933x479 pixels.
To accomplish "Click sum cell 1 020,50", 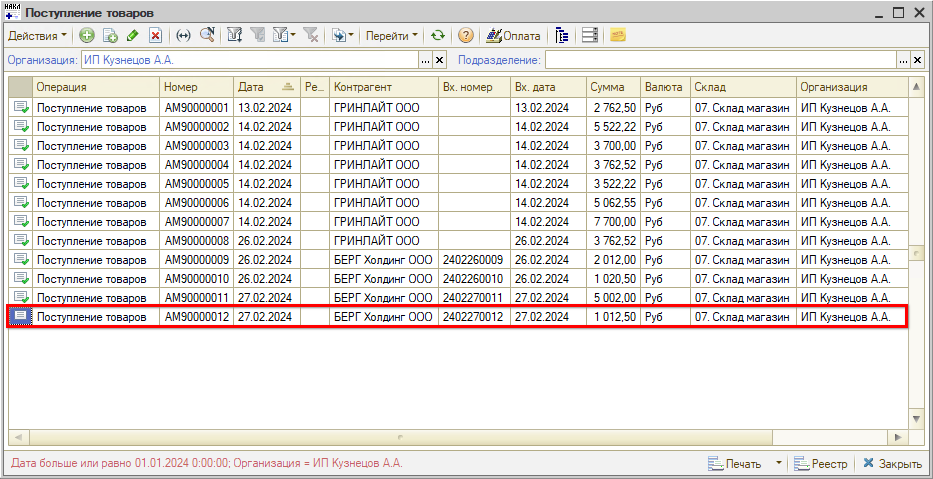I will click(615, 279).
